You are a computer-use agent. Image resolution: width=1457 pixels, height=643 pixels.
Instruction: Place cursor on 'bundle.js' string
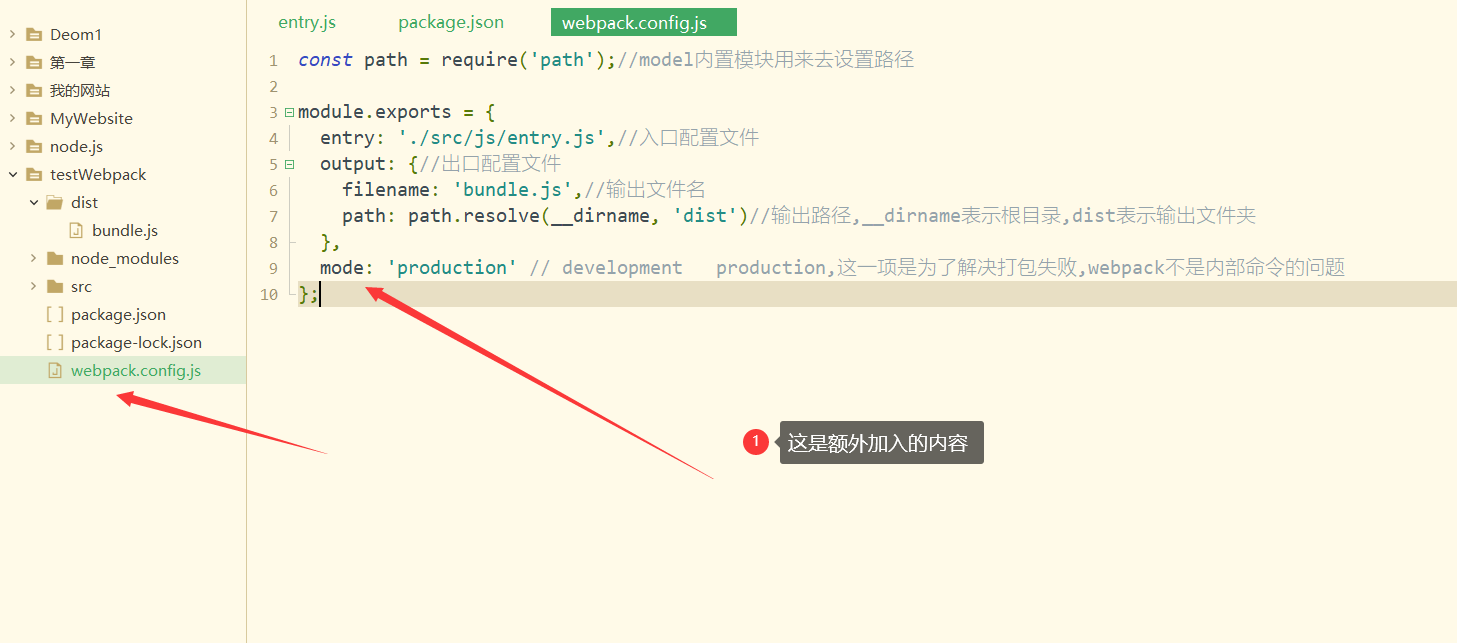(x=513, y=189)
